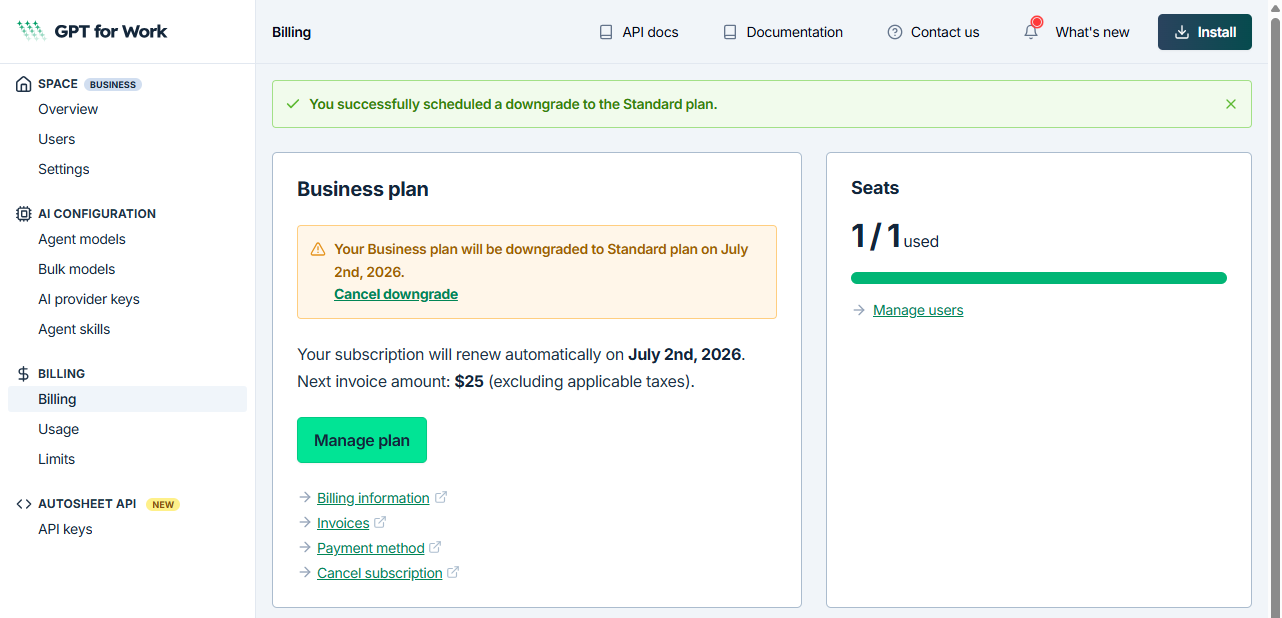Click the '1 / 1 used' seats count

pyautogui.click(x=895, y=237)
